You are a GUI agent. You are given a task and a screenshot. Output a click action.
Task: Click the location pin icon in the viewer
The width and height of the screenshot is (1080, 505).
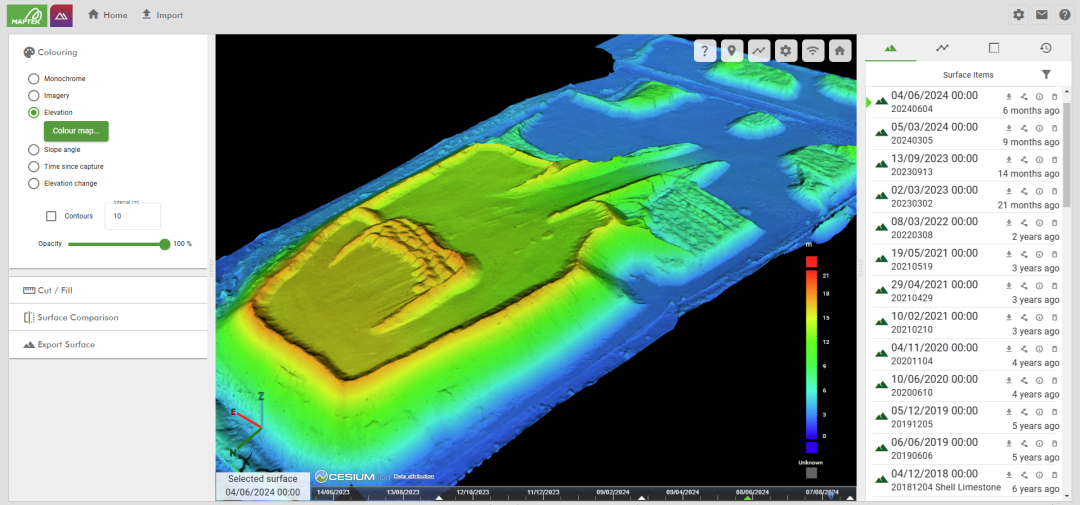pos(732,51)
